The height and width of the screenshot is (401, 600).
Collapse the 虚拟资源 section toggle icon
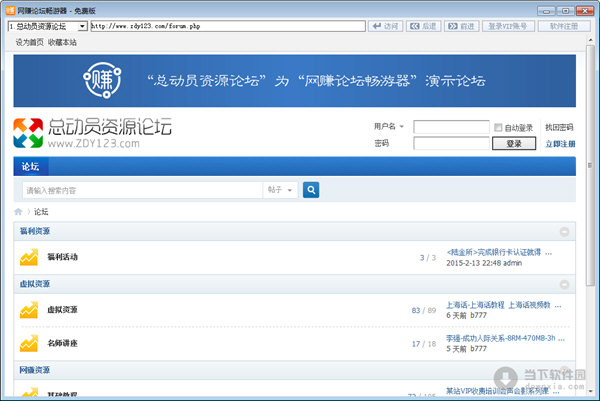564,284
